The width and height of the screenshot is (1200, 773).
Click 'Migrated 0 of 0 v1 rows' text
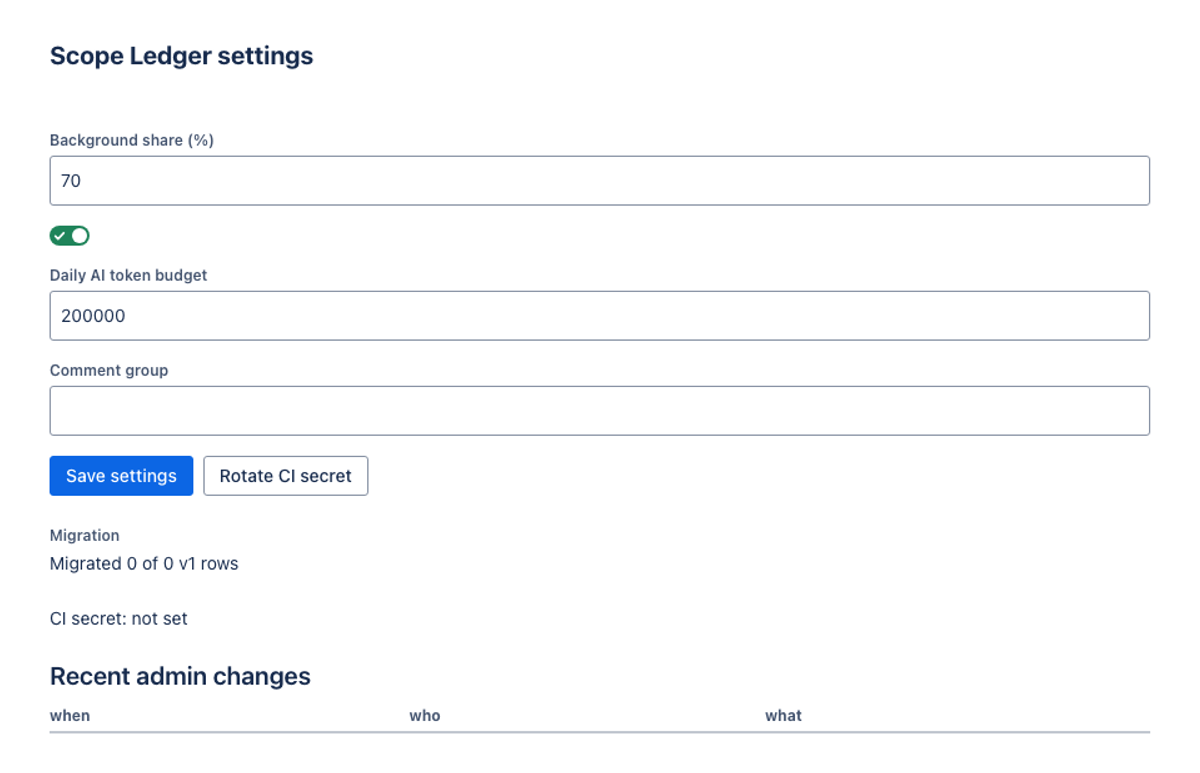[144, 564]
